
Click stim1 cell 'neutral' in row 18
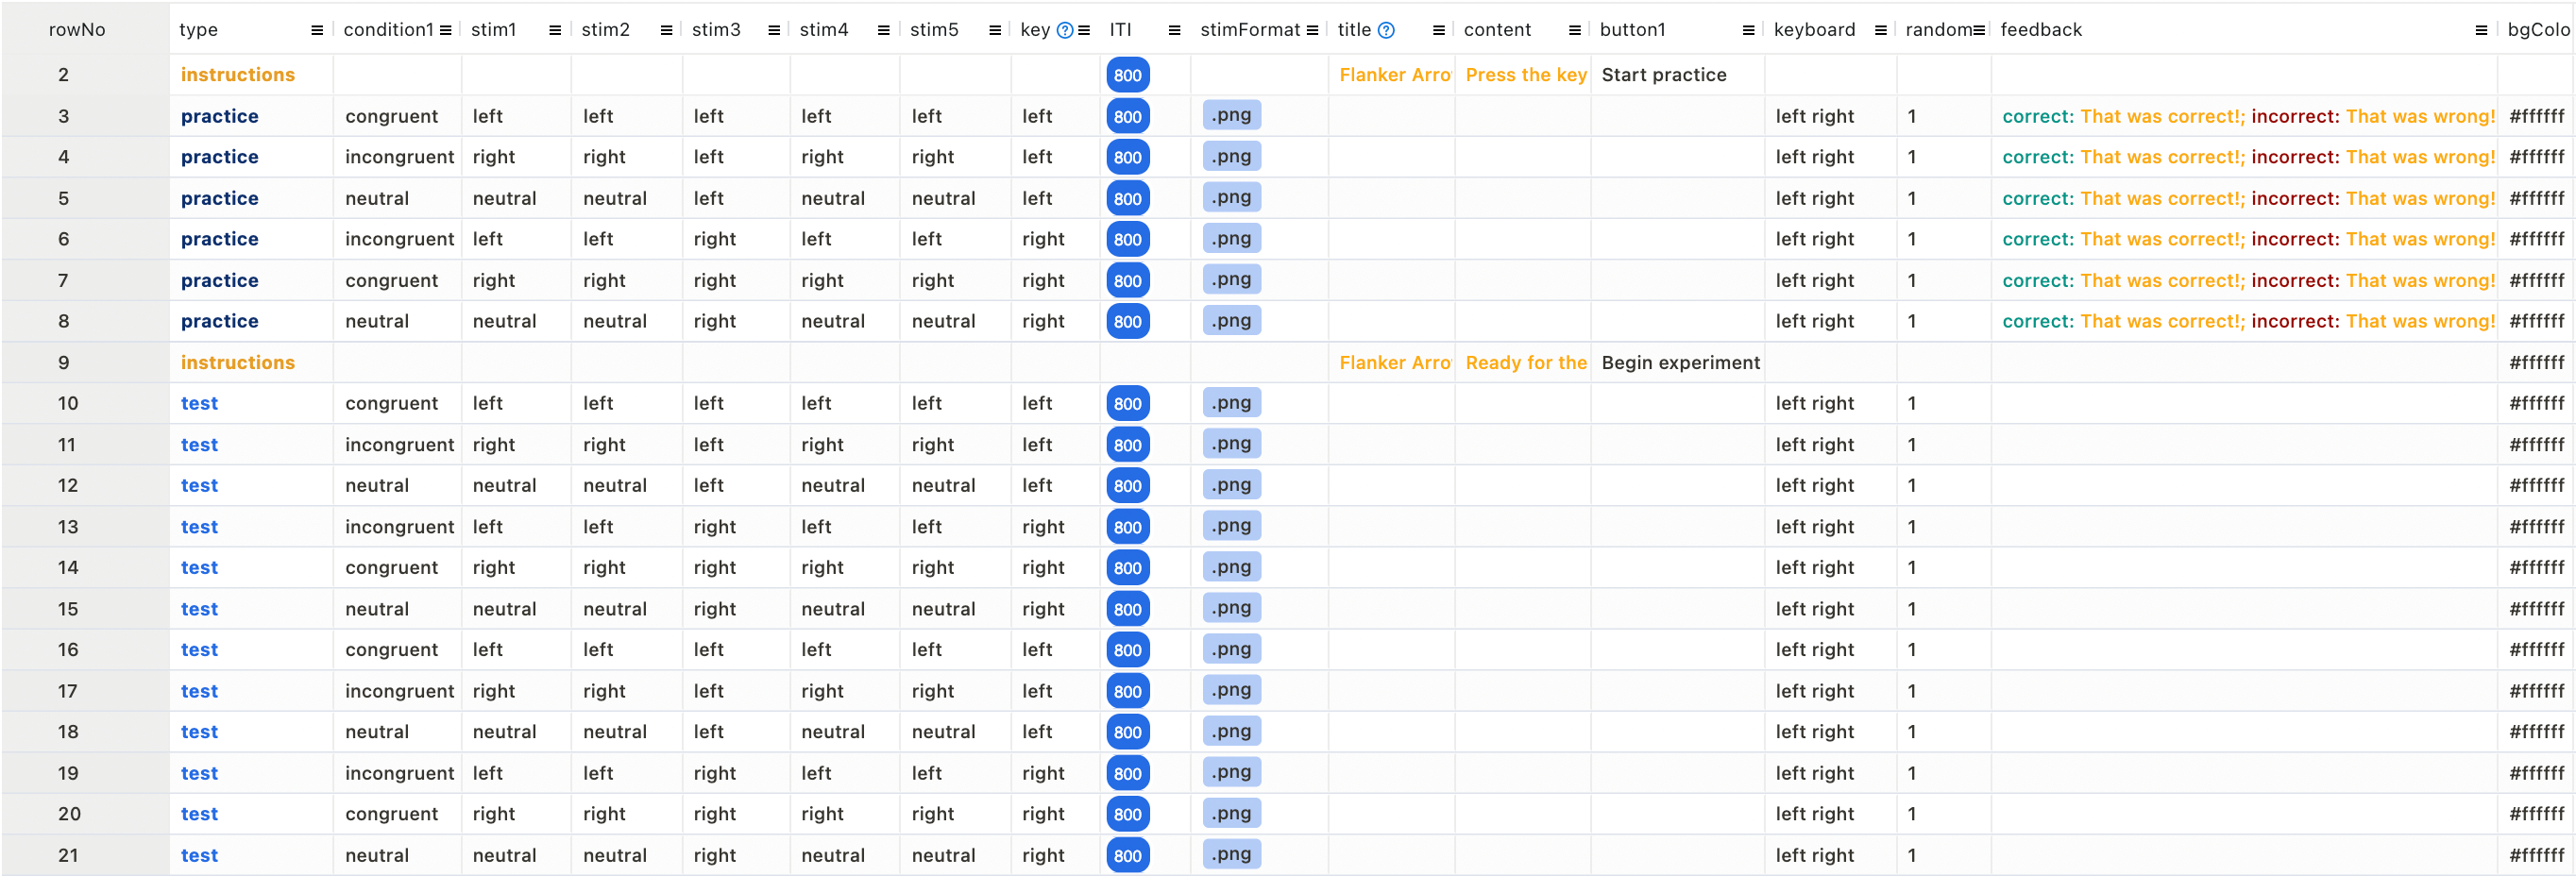(516, 733)
